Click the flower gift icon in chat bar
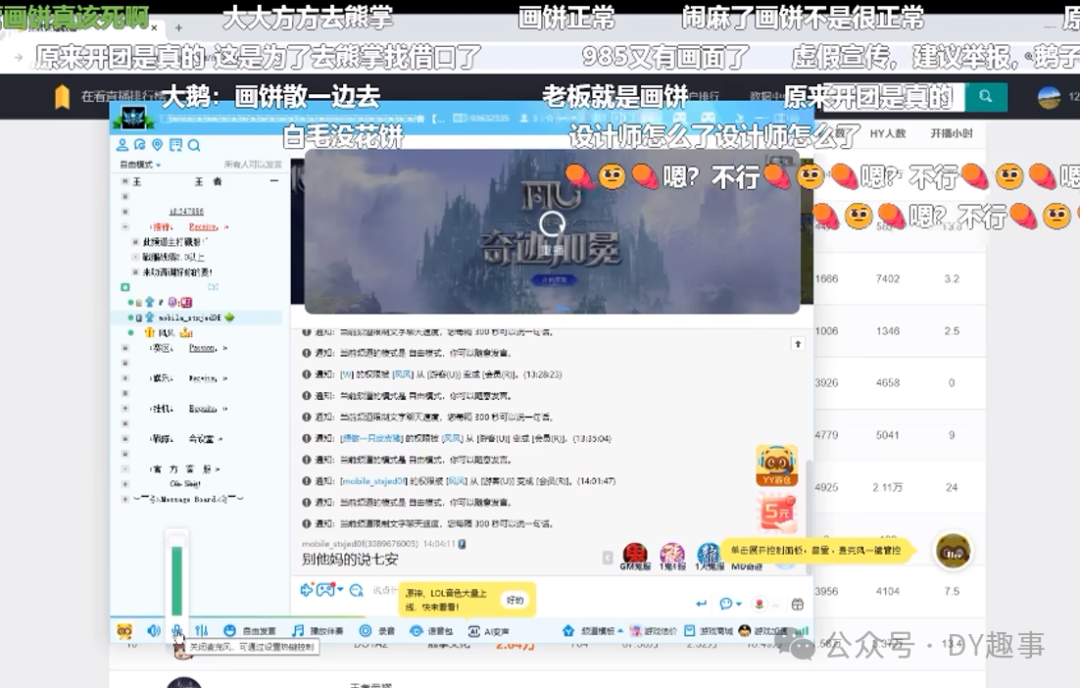Viewport: 1080px width, 688px height. tap(759, 604)
